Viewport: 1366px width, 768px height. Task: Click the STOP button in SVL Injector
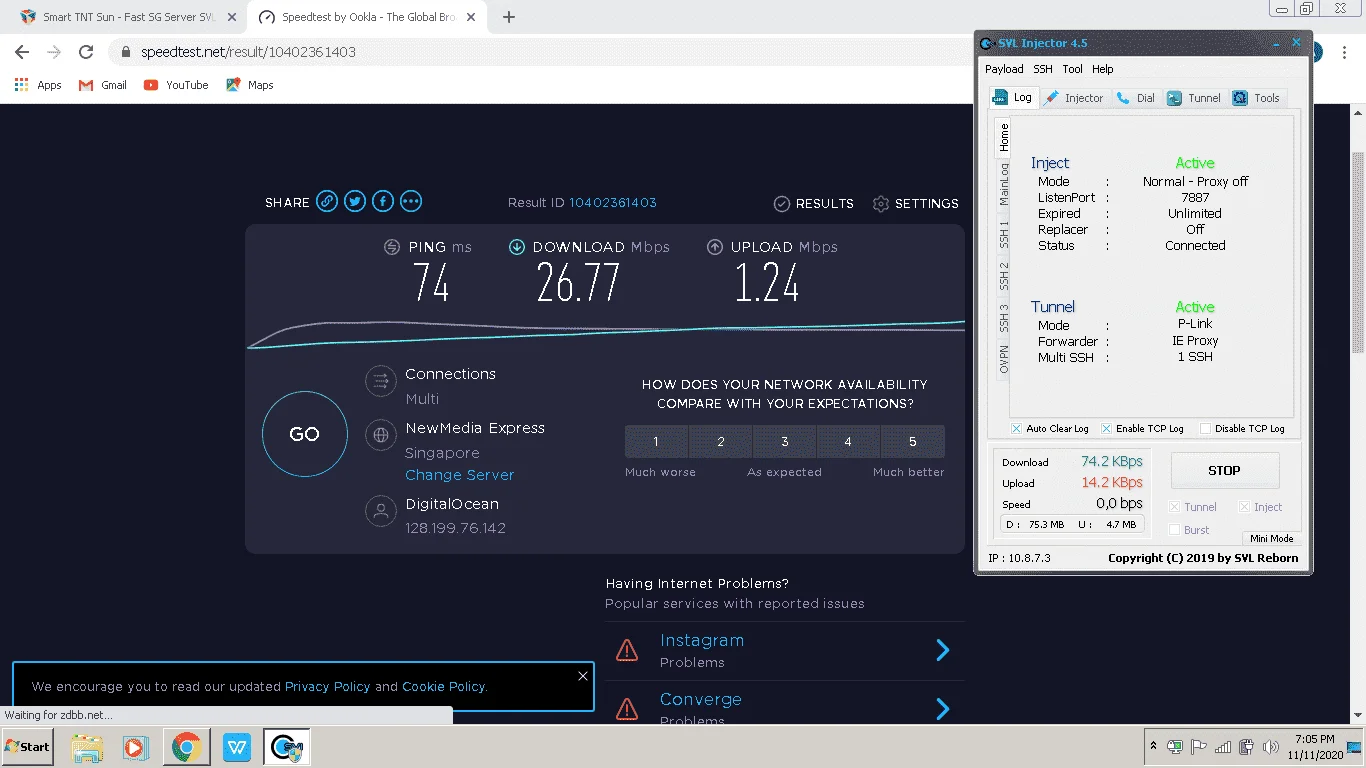pyautogui.click(x=1224, y=470)
